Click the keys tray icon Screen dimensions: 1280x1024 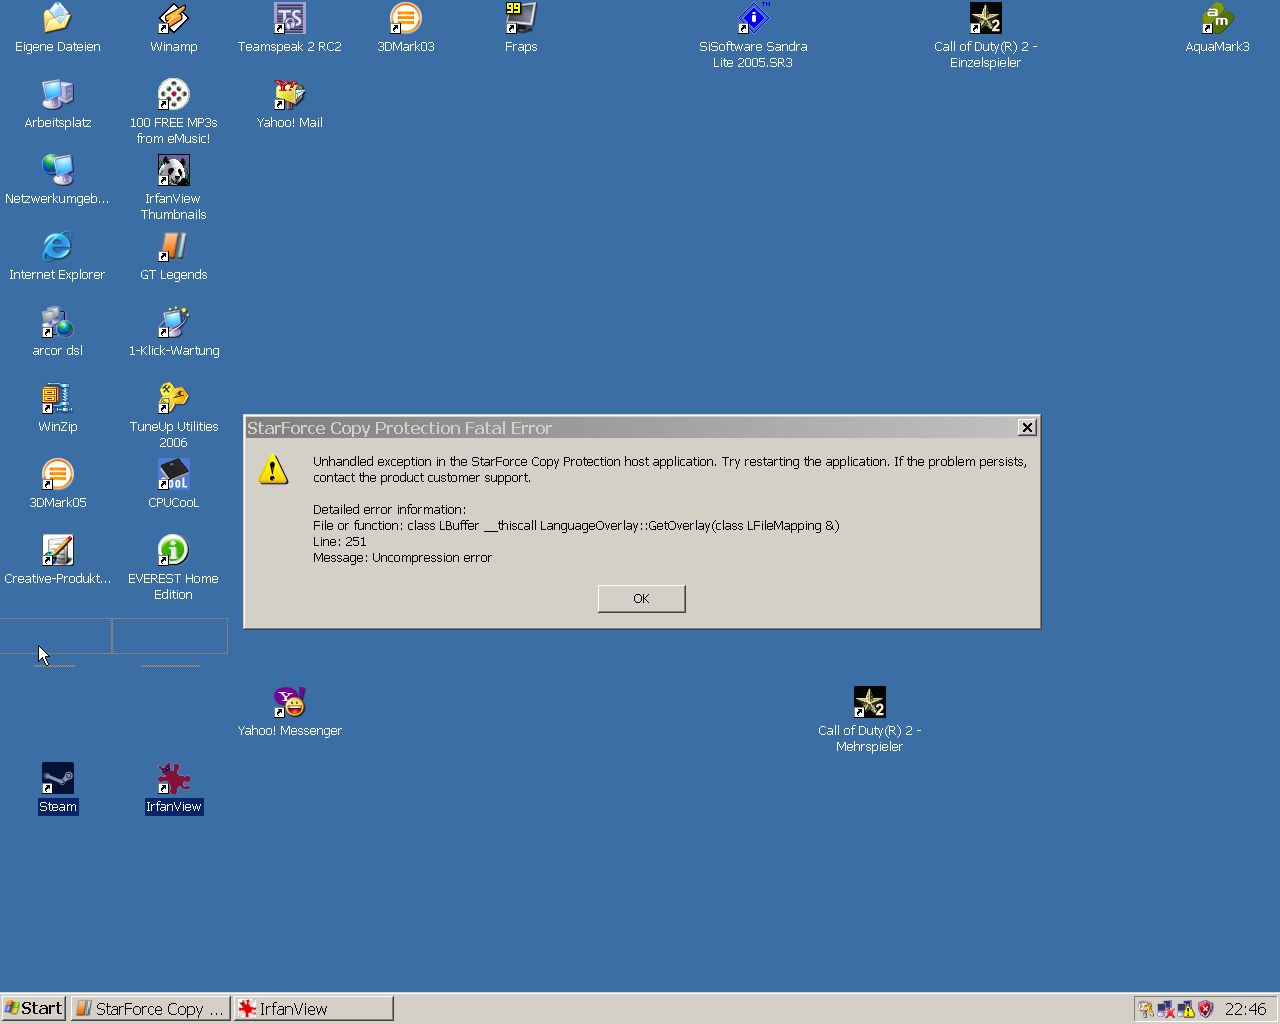point(1147,1009)
